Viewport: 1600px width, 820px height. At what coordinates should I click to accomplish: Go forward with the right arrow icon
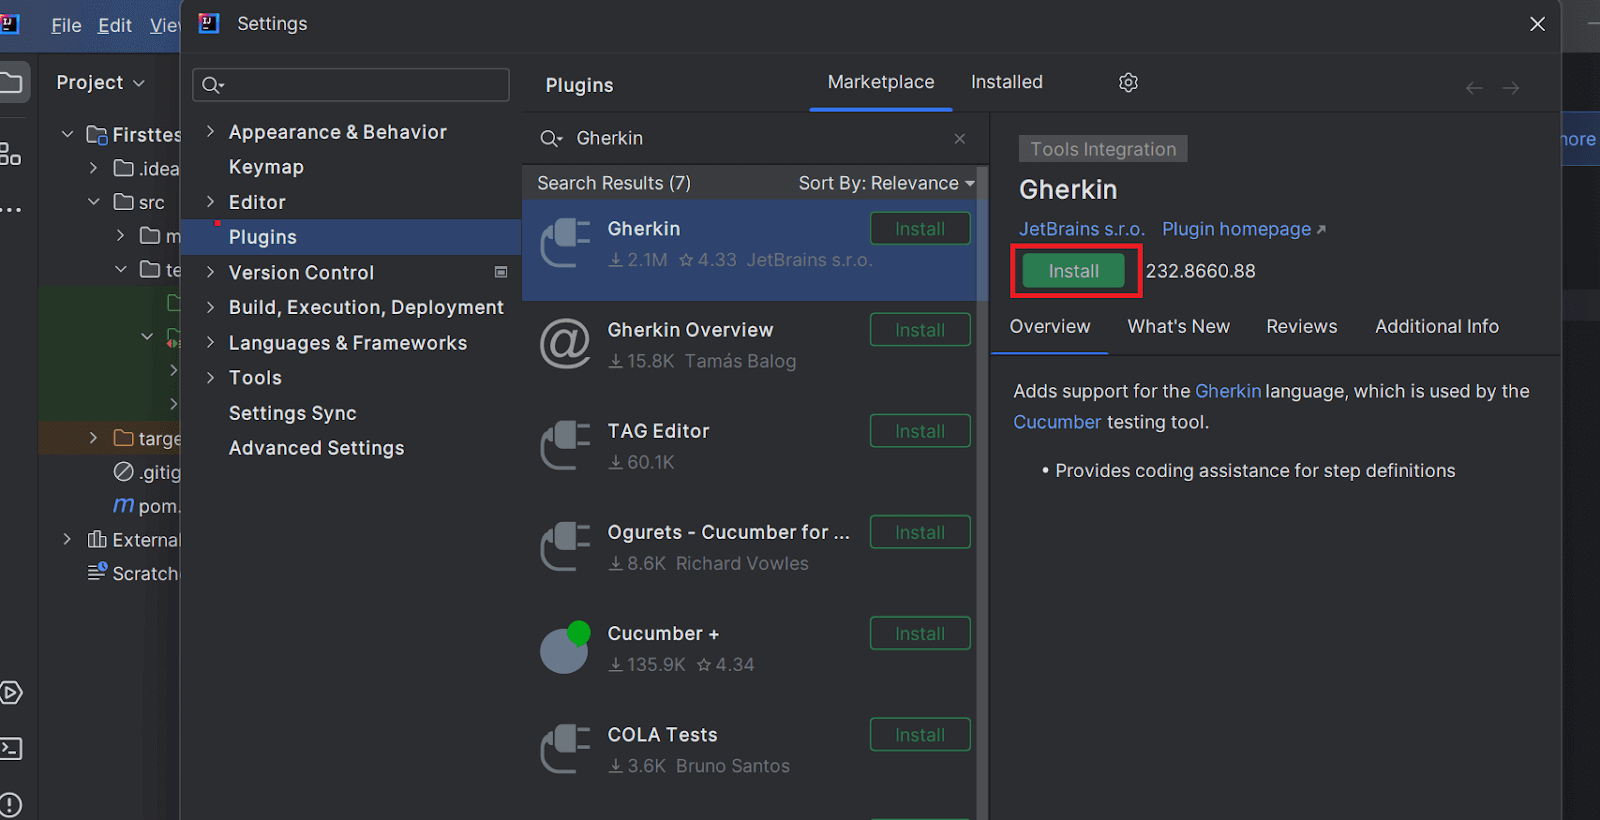[1511, 88]
